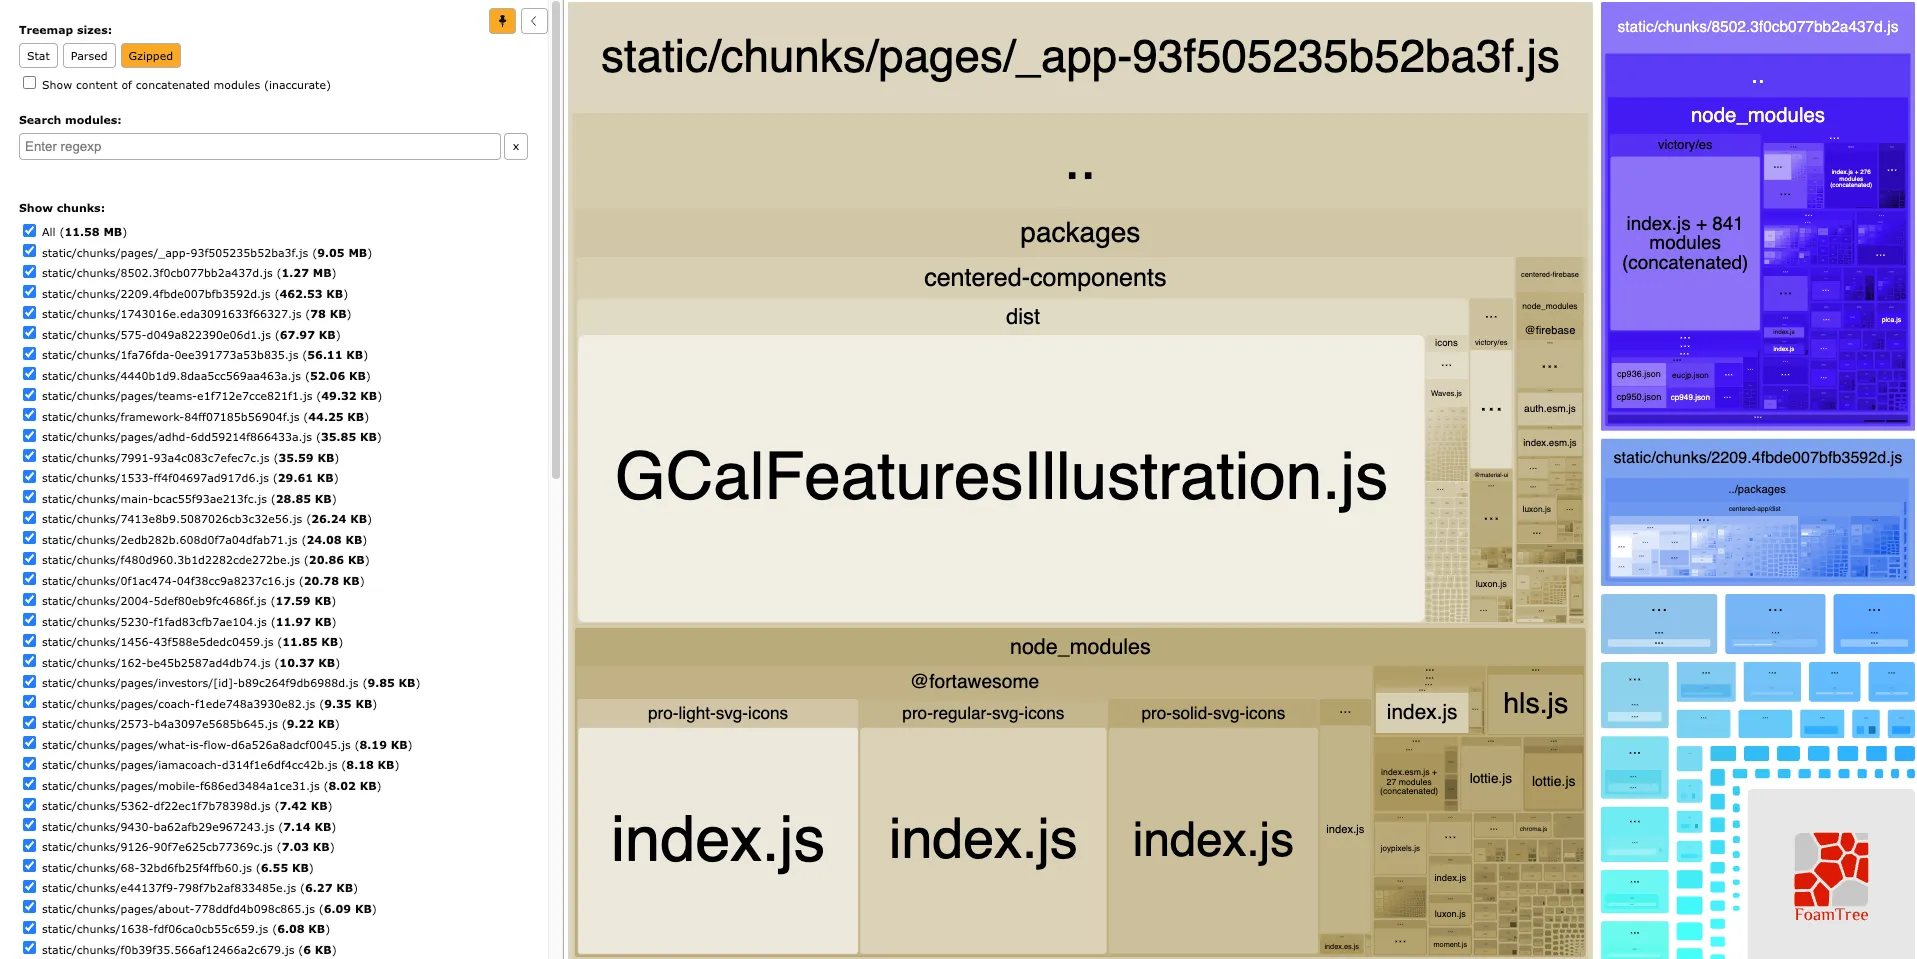Select the node_modules group header in the treemap
Screen dimensions: 1917x959
[1078, 646]
